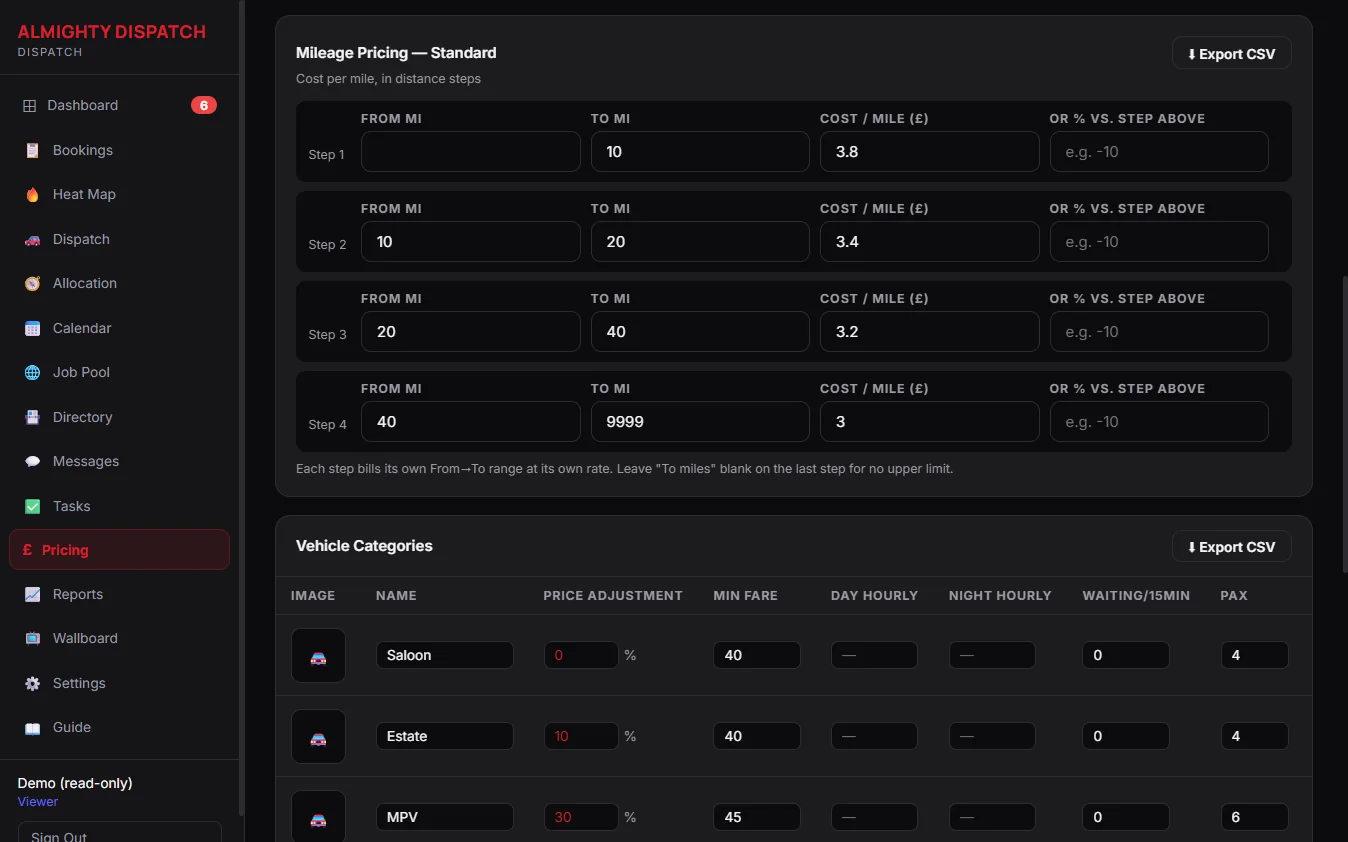The width and height of the screenshot is (1348, 842).
Task: Click MPV price adjustment field showing 30
Action: click(x=581, y=817)
